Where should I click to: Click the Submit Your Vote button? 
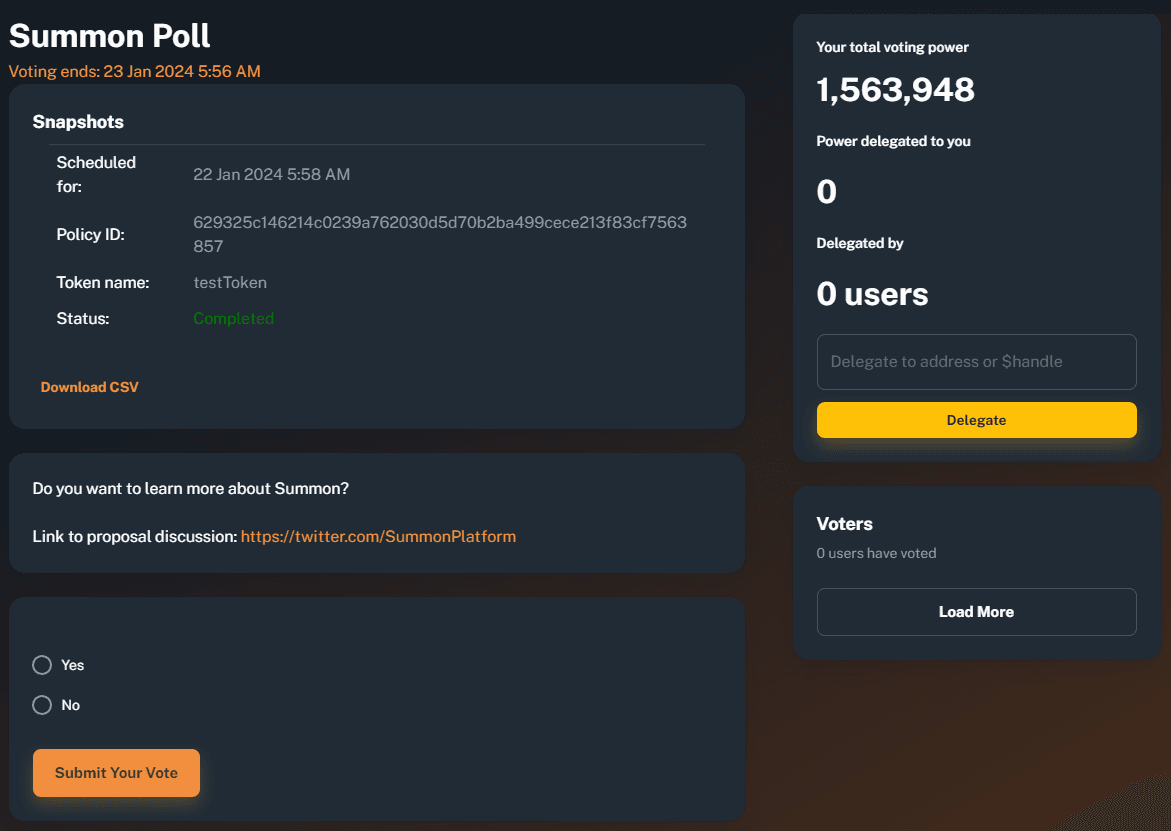pos(117,773)
